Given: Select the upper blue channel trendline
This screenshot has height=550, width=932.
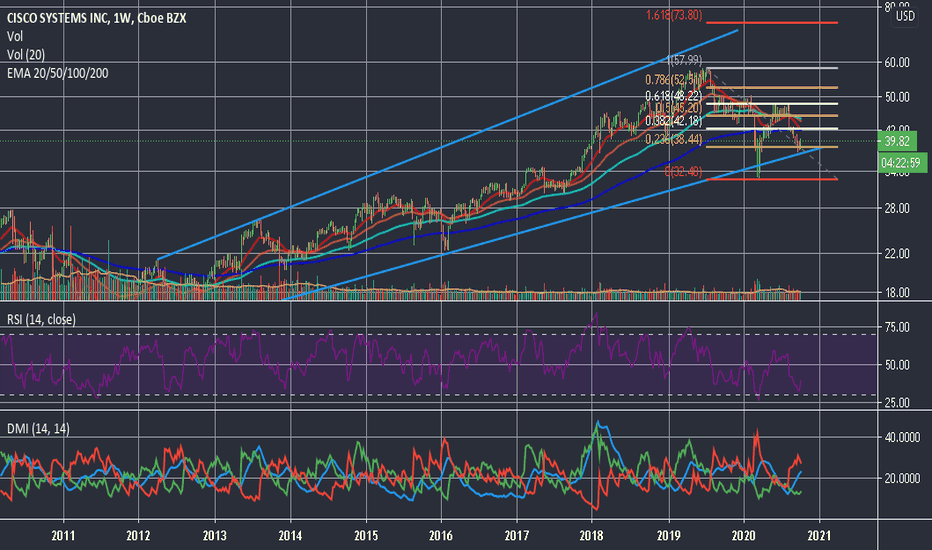Looking at the screenshot, I should click(x=447, y=144).
